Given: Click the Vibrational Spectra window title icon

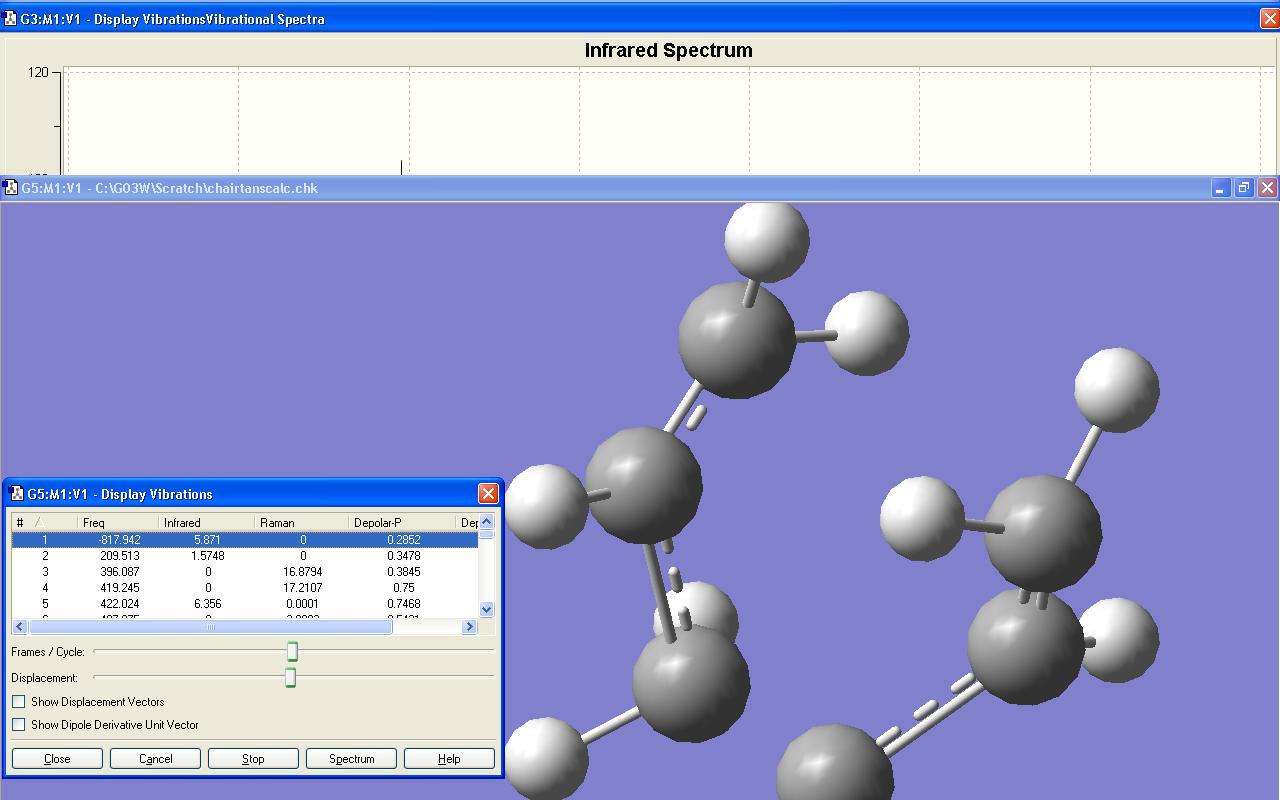Looking at the screenshot, I should [10, 19].
